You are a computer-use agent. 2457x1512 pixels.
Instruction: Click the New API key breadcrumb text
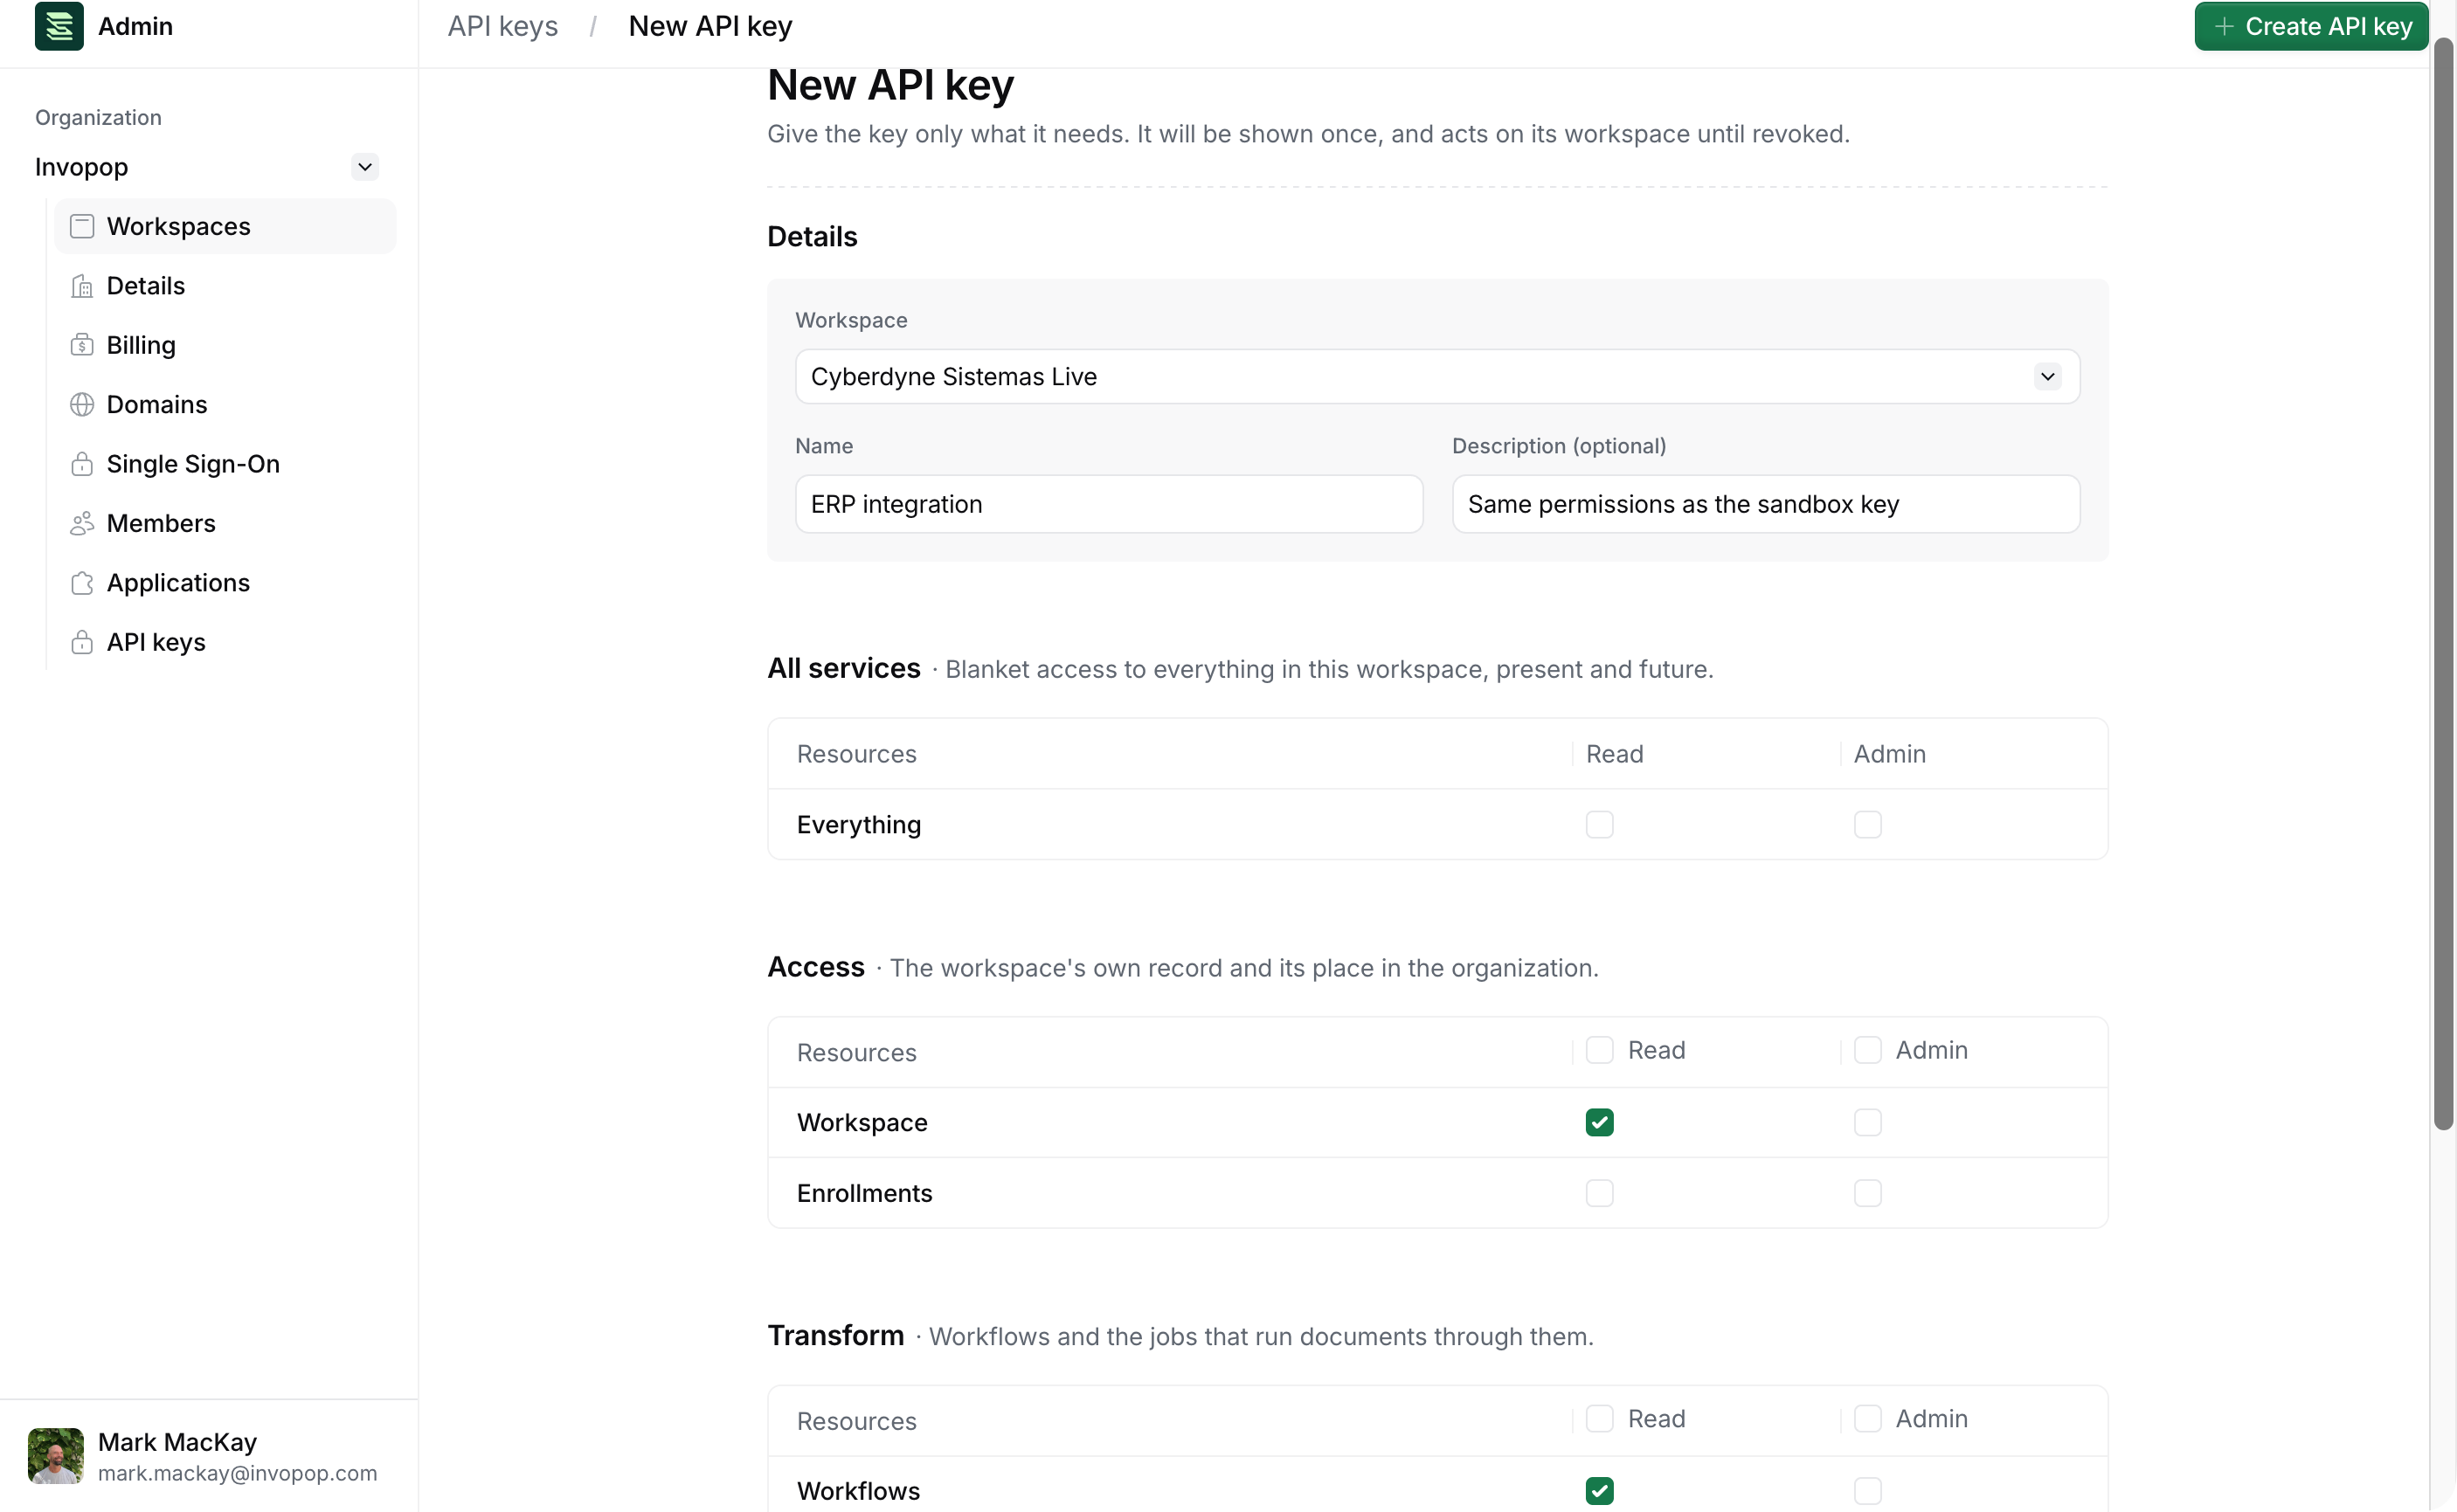(710, 26)
